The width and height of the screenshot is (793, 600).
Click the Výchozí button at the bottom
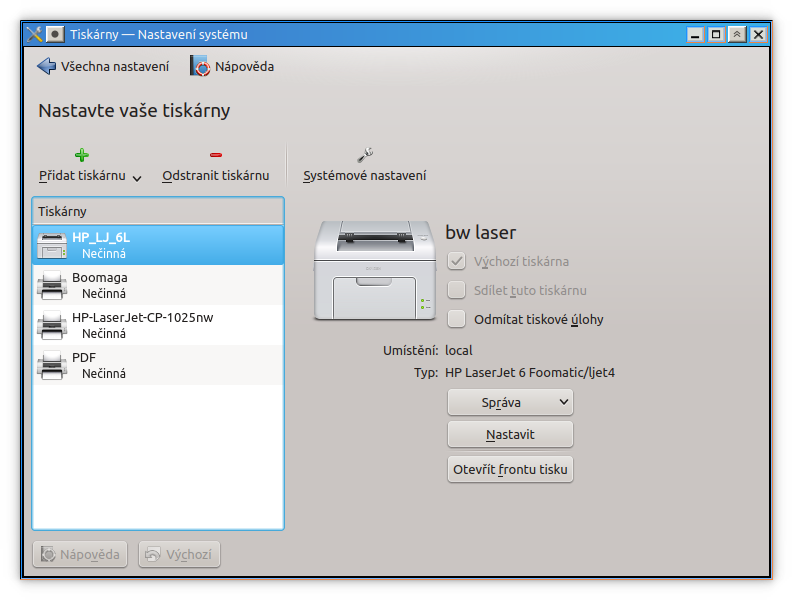pyautogui.click(x=179, y=555)
